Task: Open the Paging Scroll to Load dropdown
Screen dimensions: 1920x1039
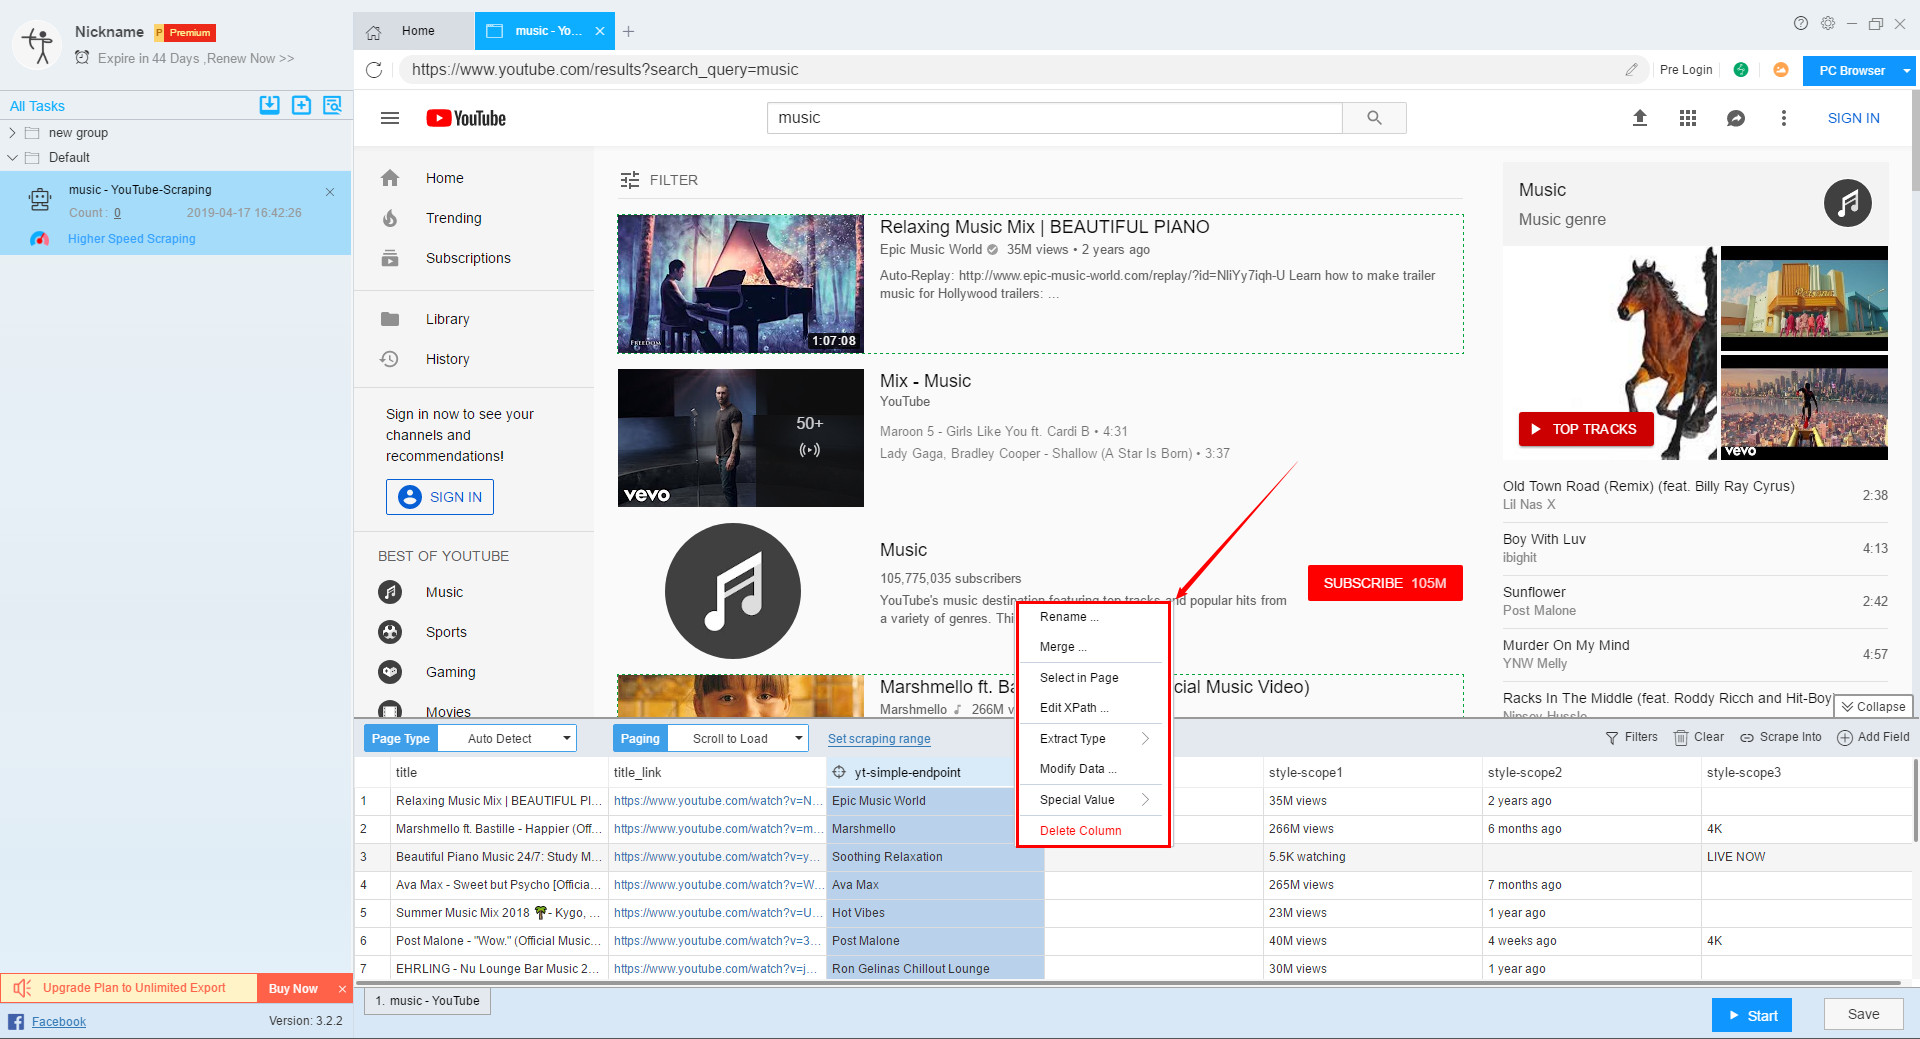Action: (x=739, y=739)
